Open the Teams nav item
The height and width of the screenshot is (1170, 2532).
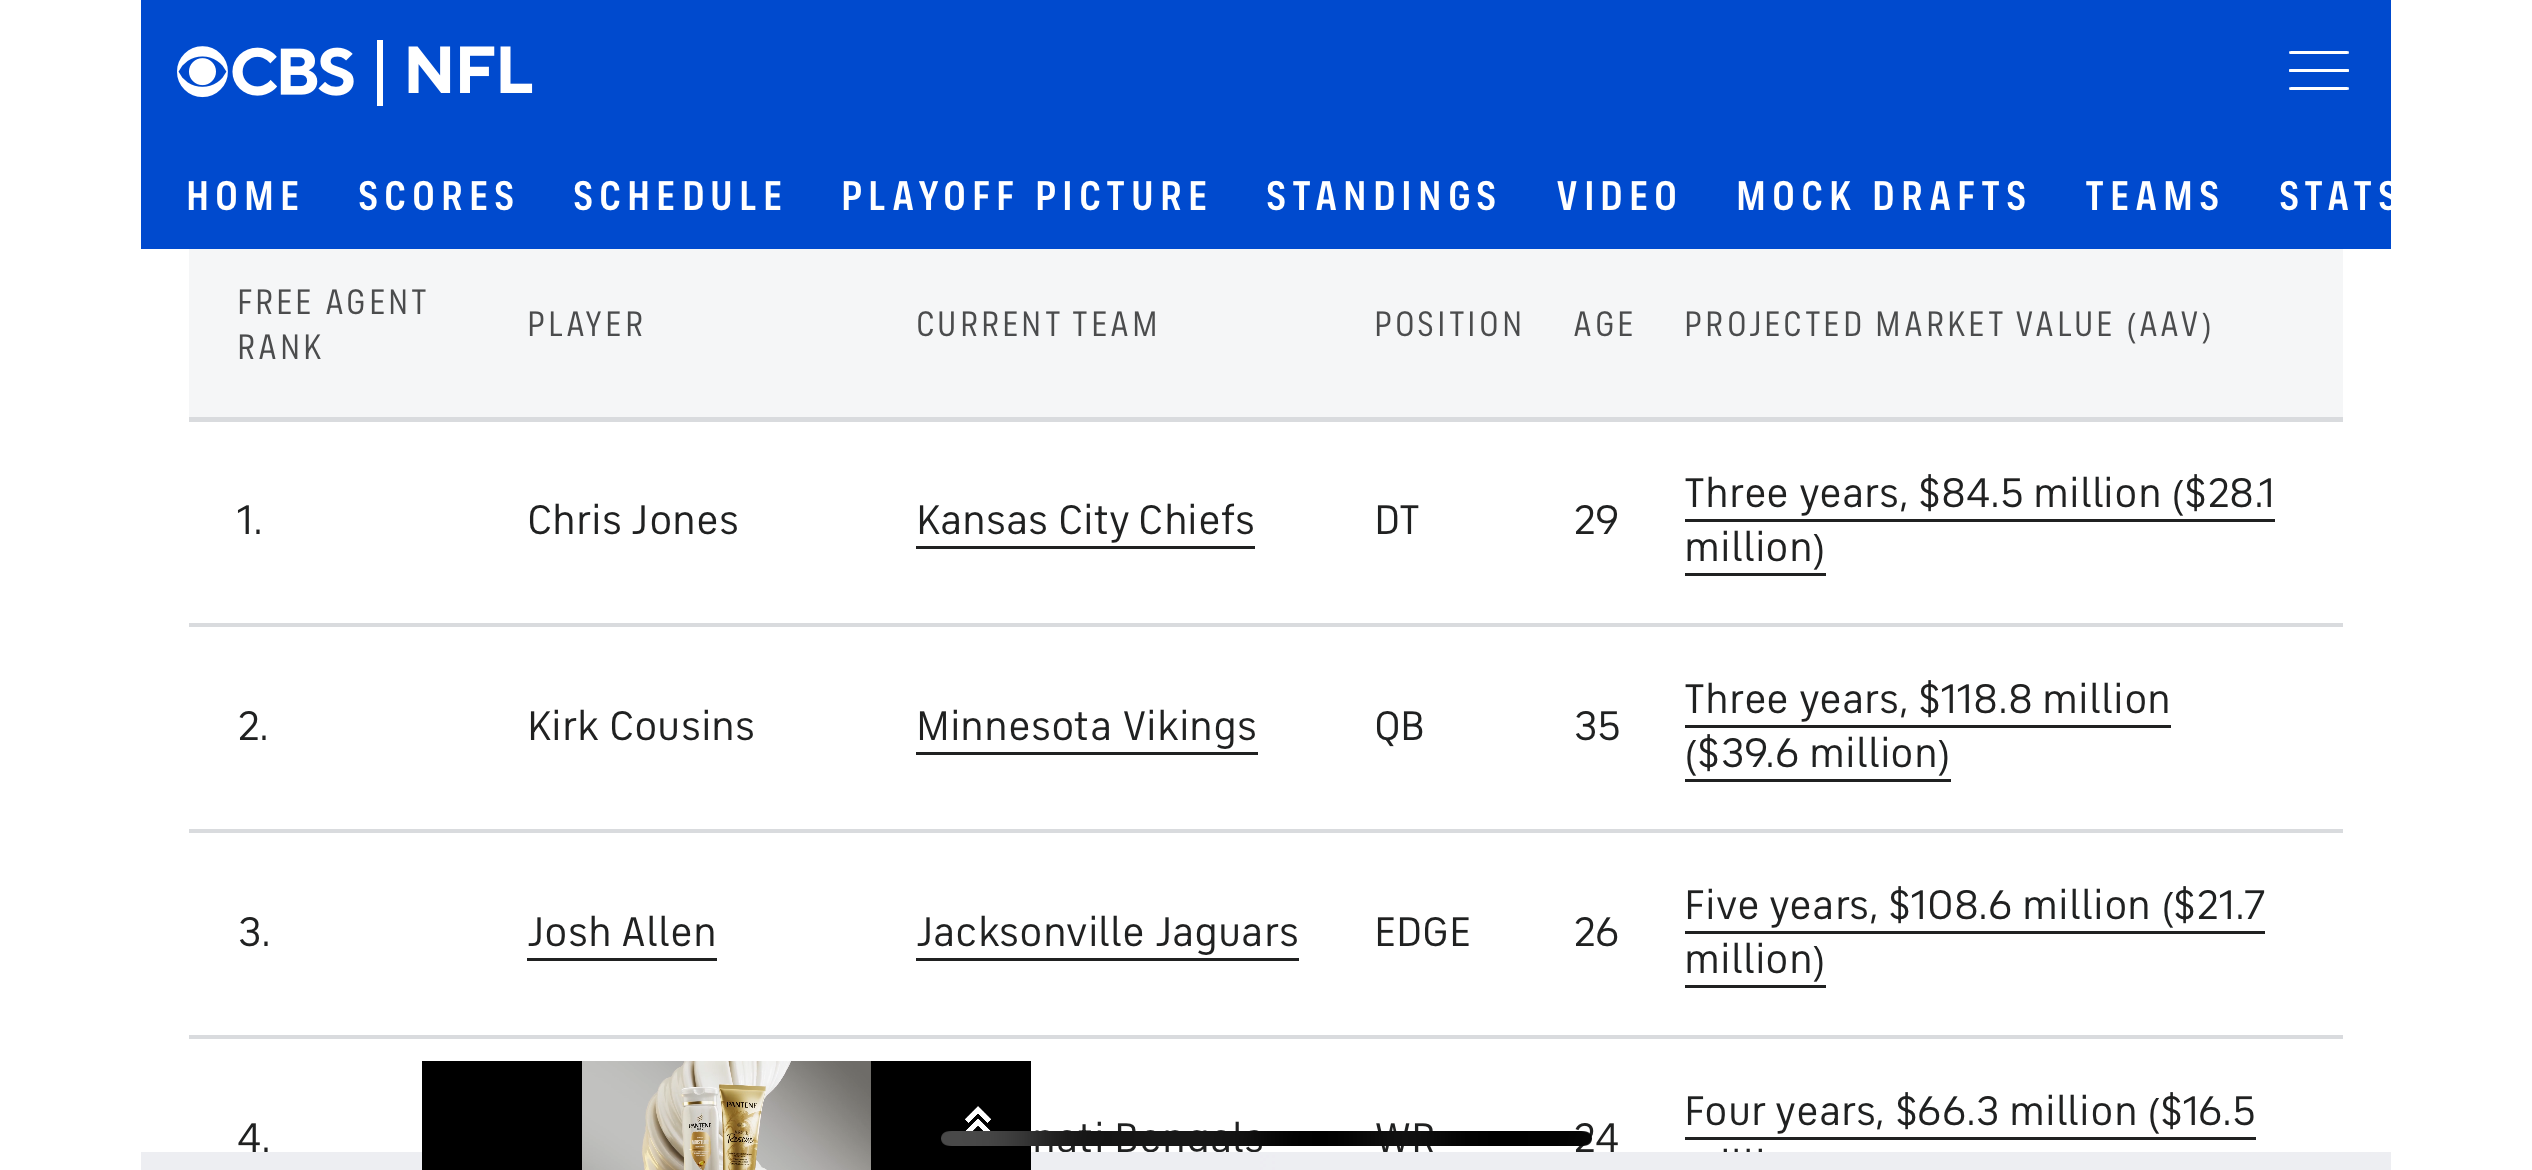[2154, 196]
